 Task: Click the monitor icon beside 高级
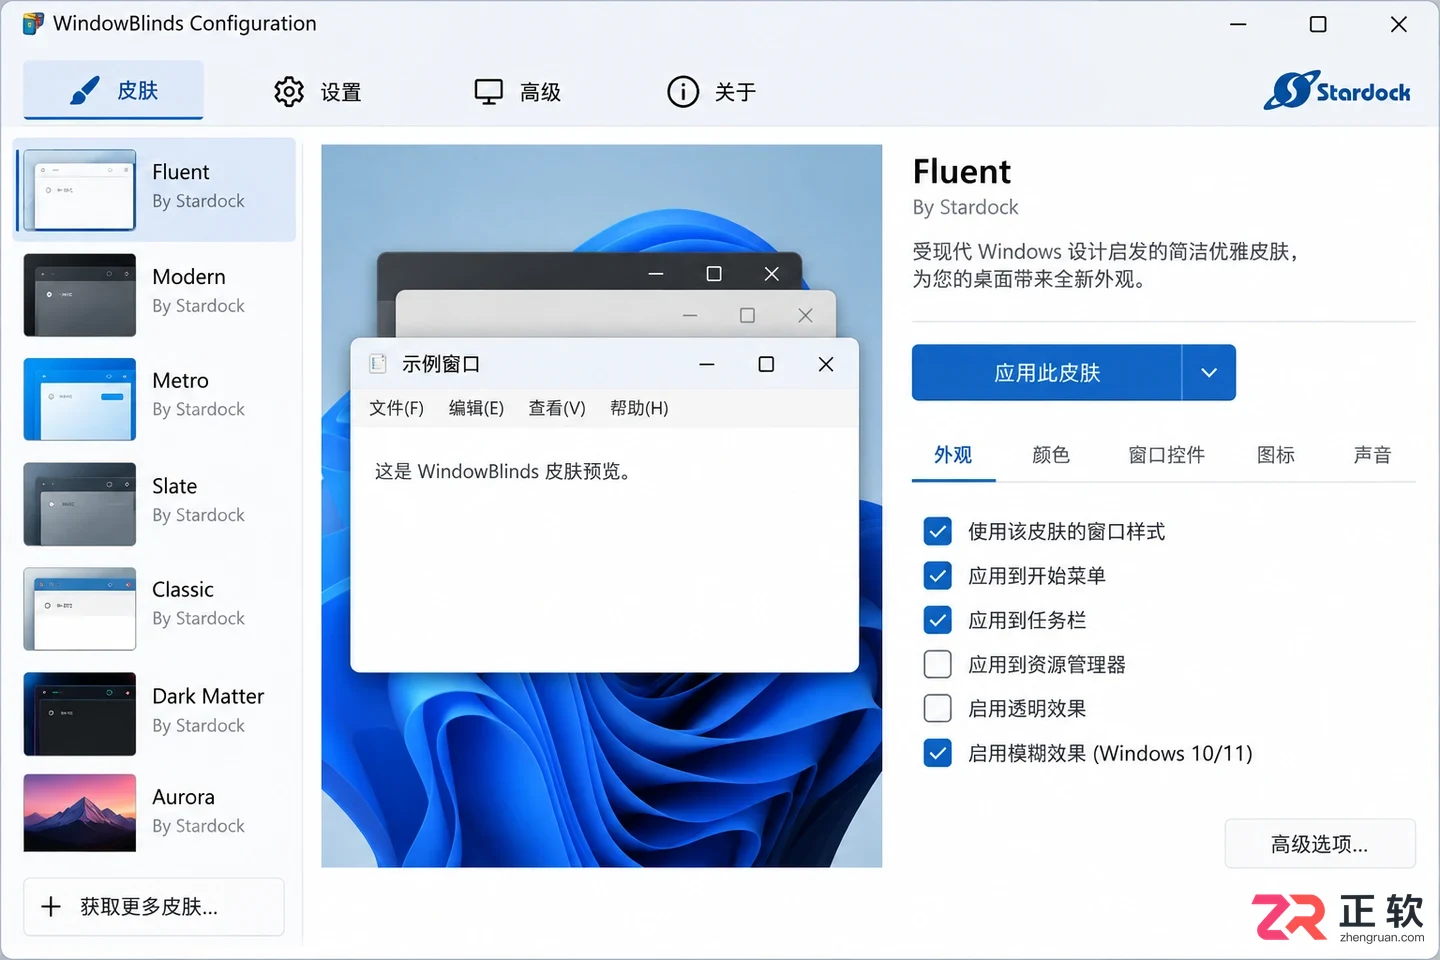coord(489,92)
